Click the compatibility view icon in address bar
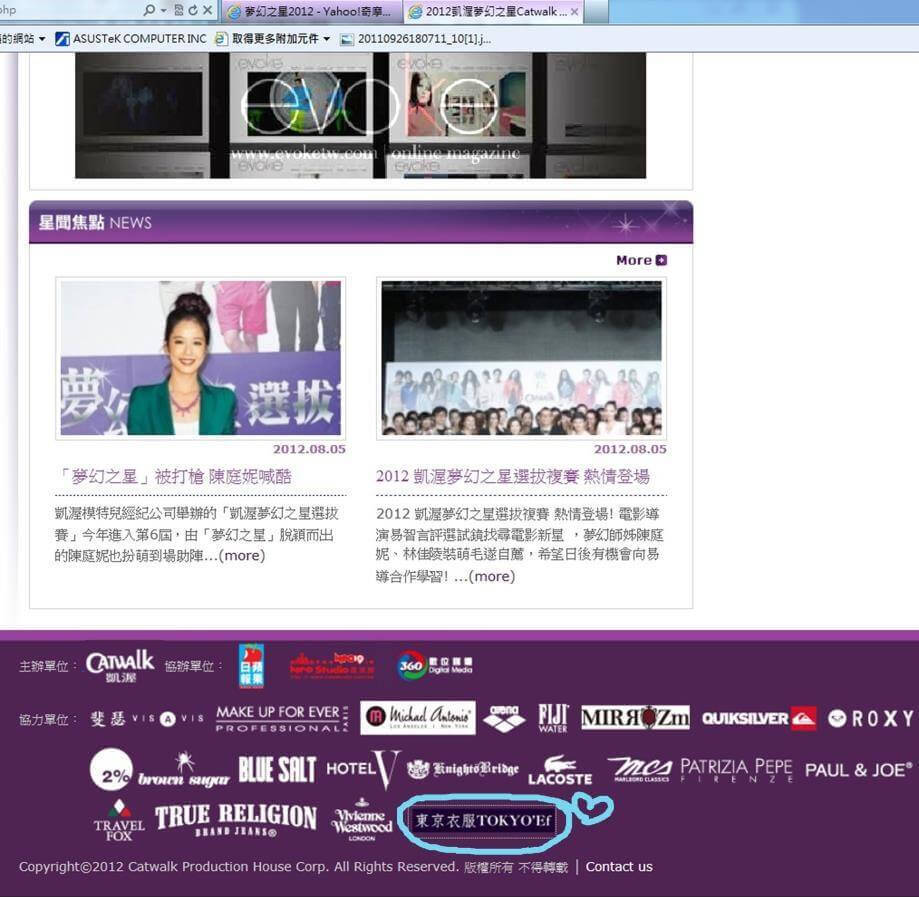The height and width of the screenshot is (897, 919). (x=179, y=10)
